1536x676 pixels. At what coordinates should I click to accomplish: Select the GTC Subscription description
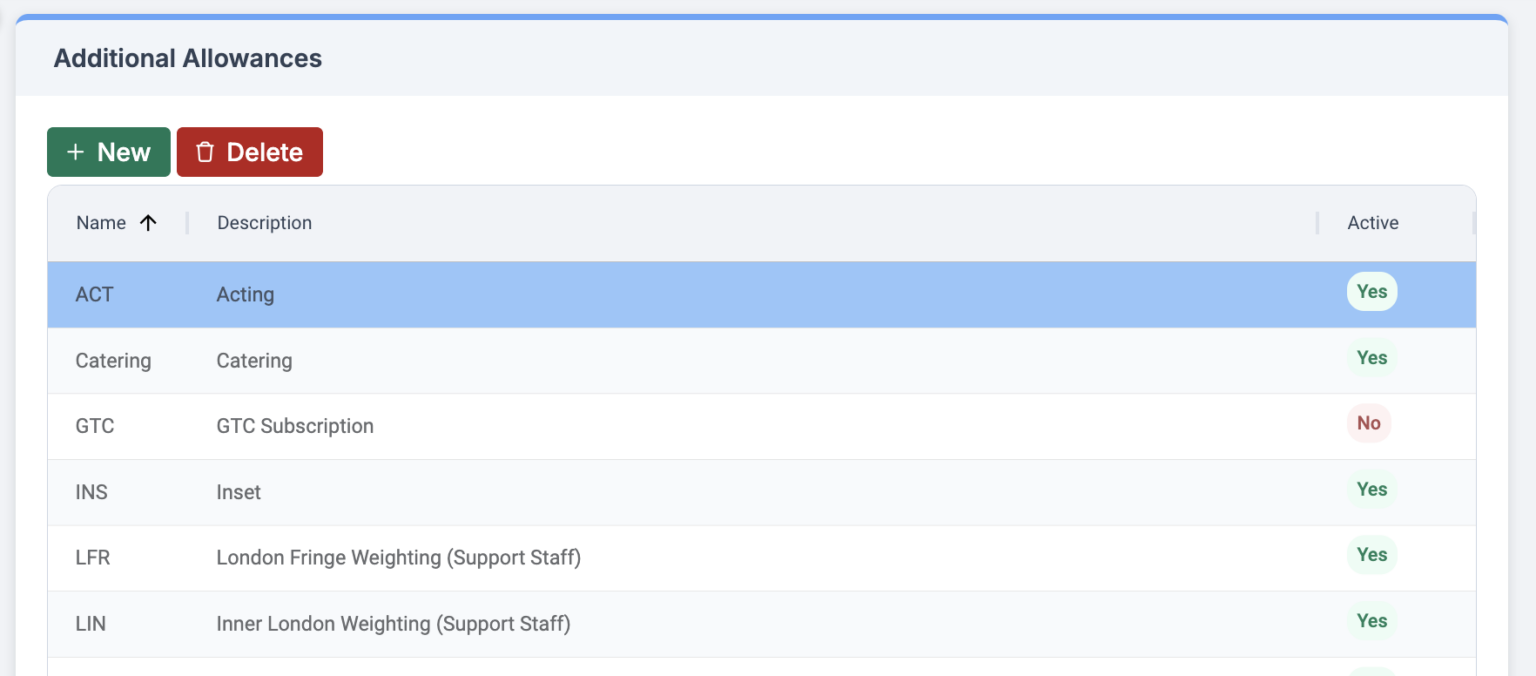(x=295, y=426)
